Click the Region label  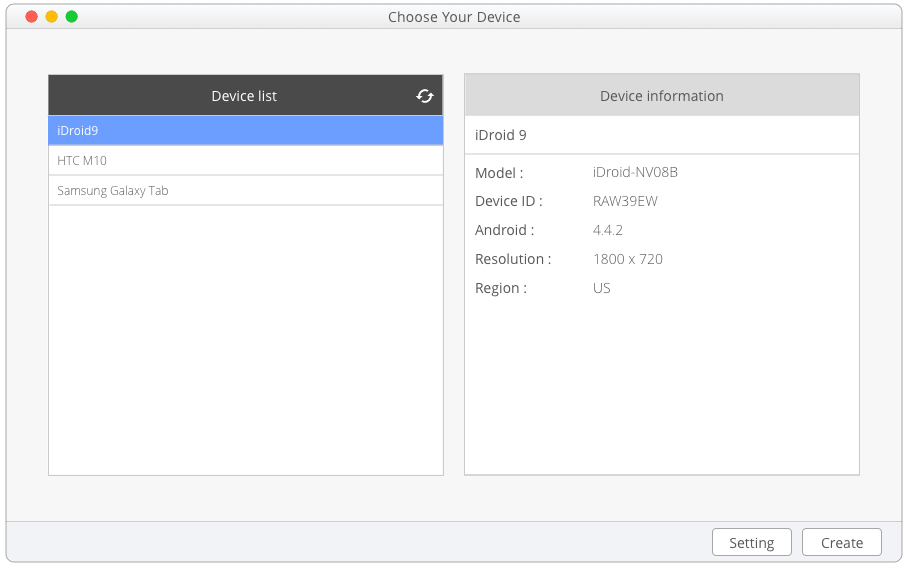coord(501,288)
